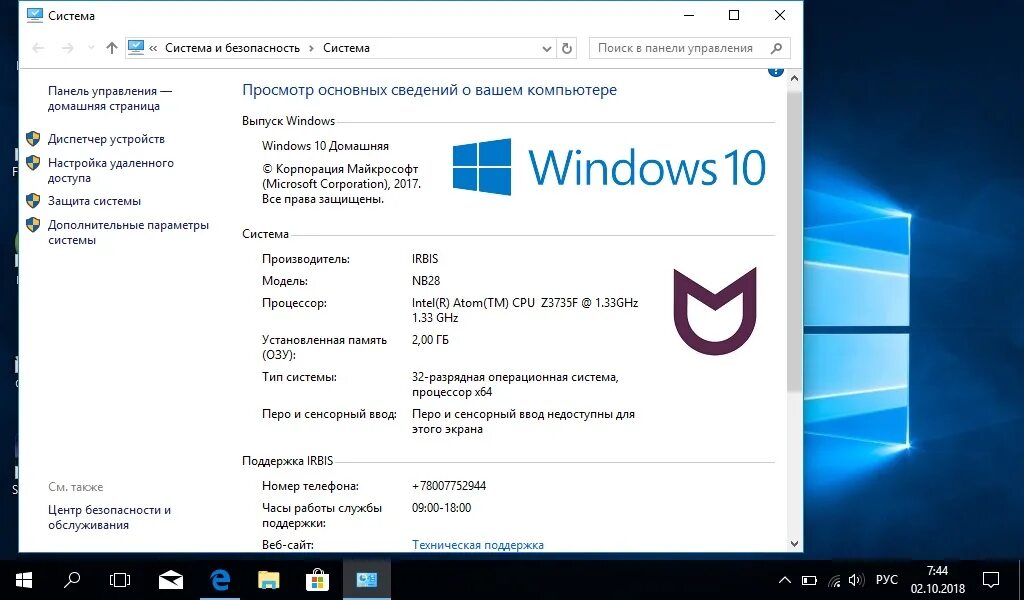Click the refresh icon next to address bar

[566, 48]
